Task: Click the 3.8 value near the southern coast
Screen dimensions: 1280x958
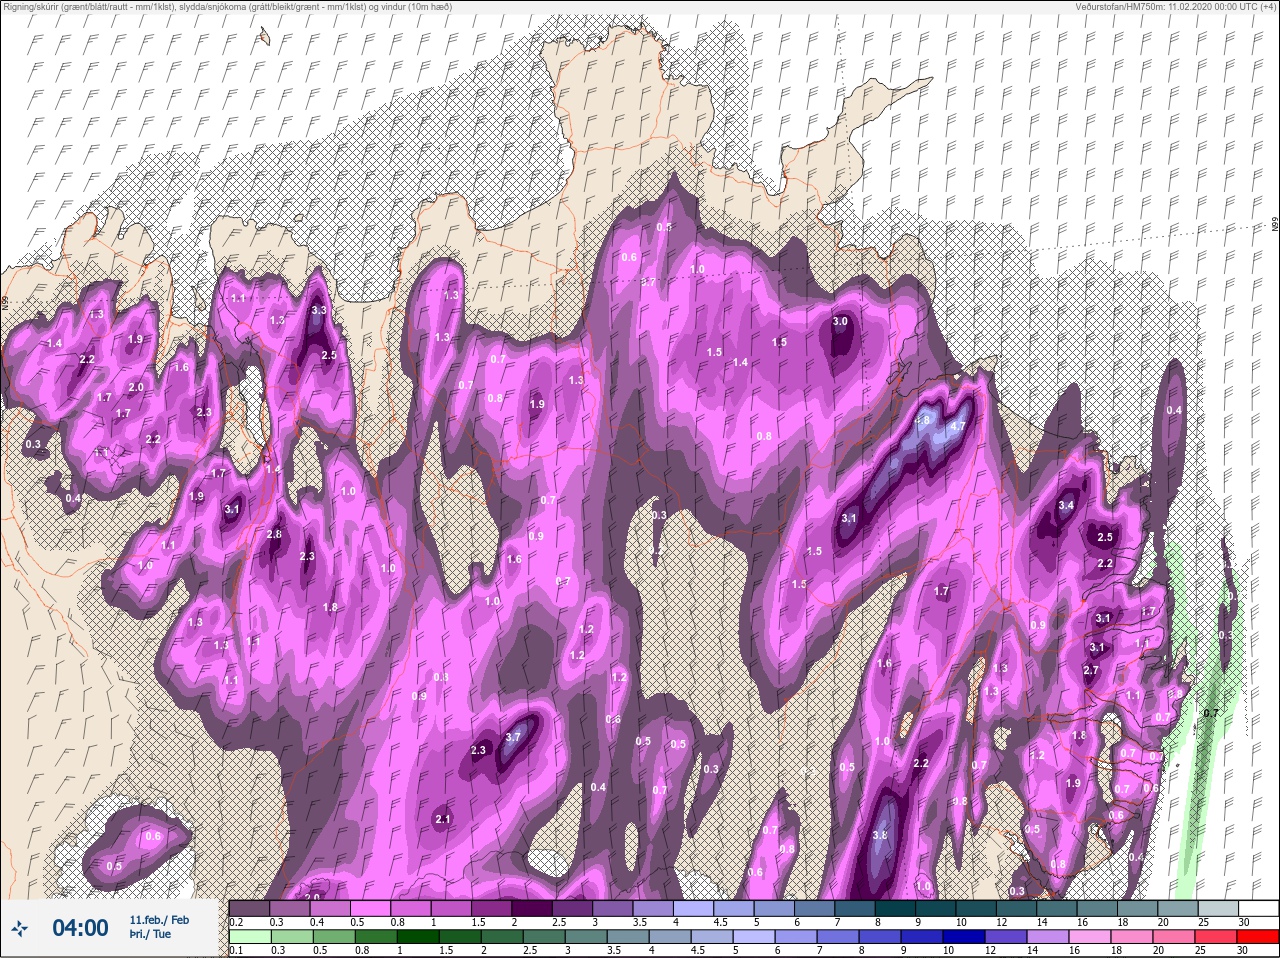Action: click(x=880, y=836)
